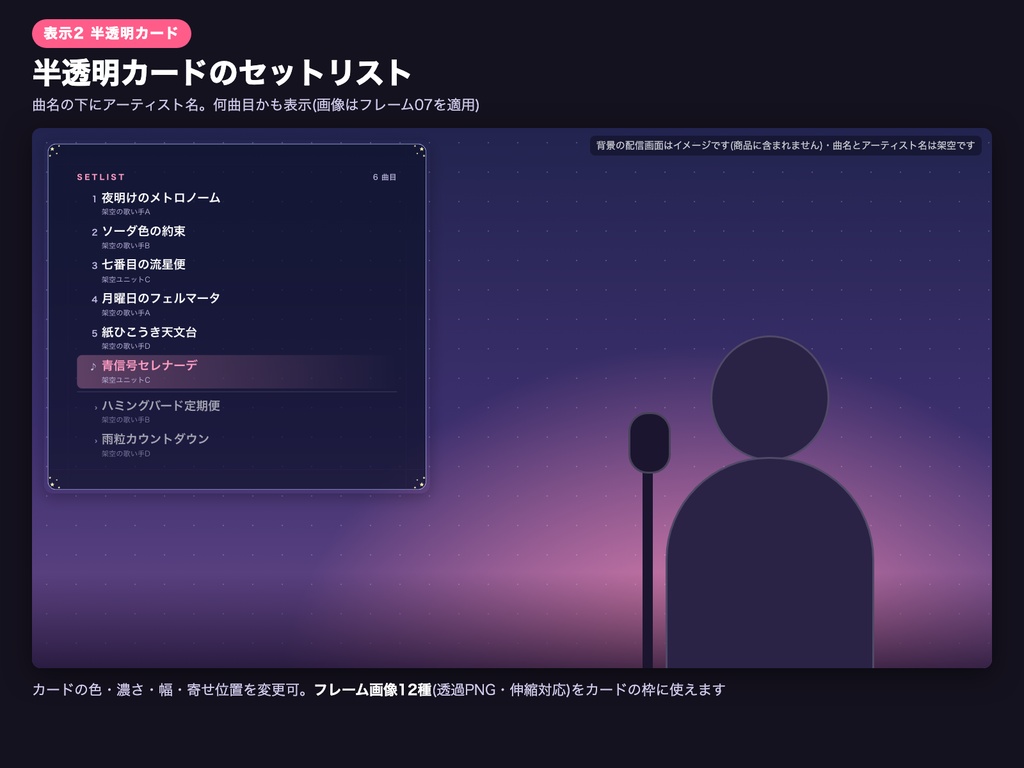This screenshot has width=1024, height=768.
Task: Click the bold text フレーム画像12種 in caption
Action: pyautogui.click(x=373, y=690)
